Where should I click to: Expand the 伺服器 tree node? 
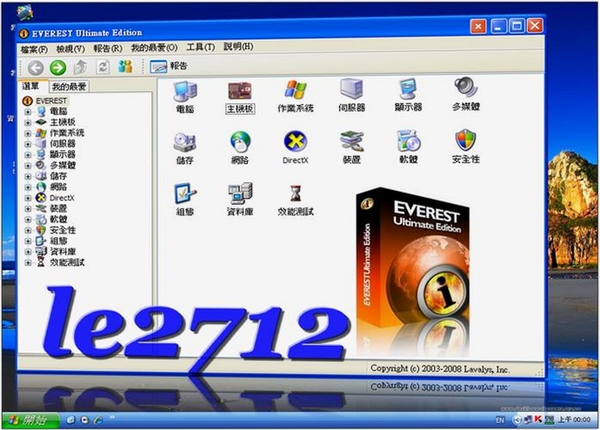[28, 144]
